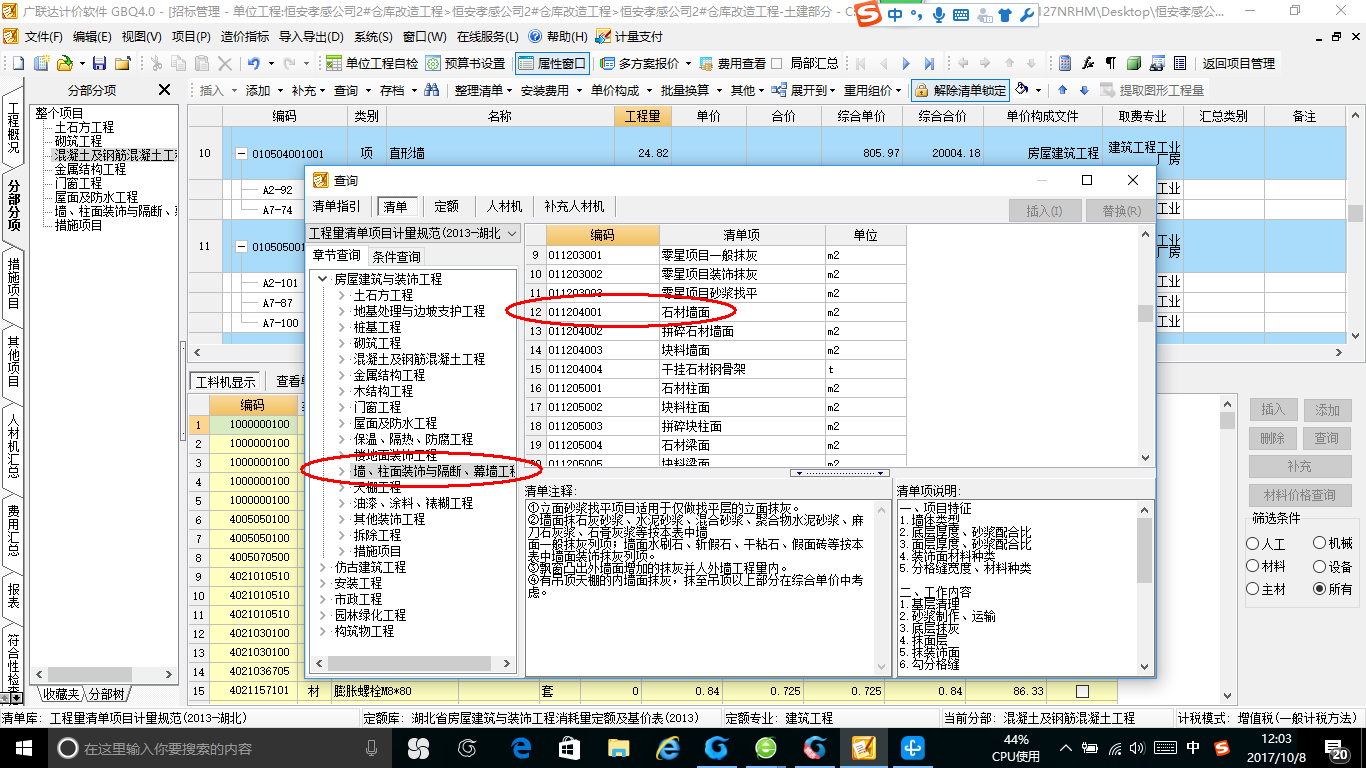The width and height of the screenshot is (1366, 768).
Task: Open the 文件(F) menu
Action: (x=42, y=36)
